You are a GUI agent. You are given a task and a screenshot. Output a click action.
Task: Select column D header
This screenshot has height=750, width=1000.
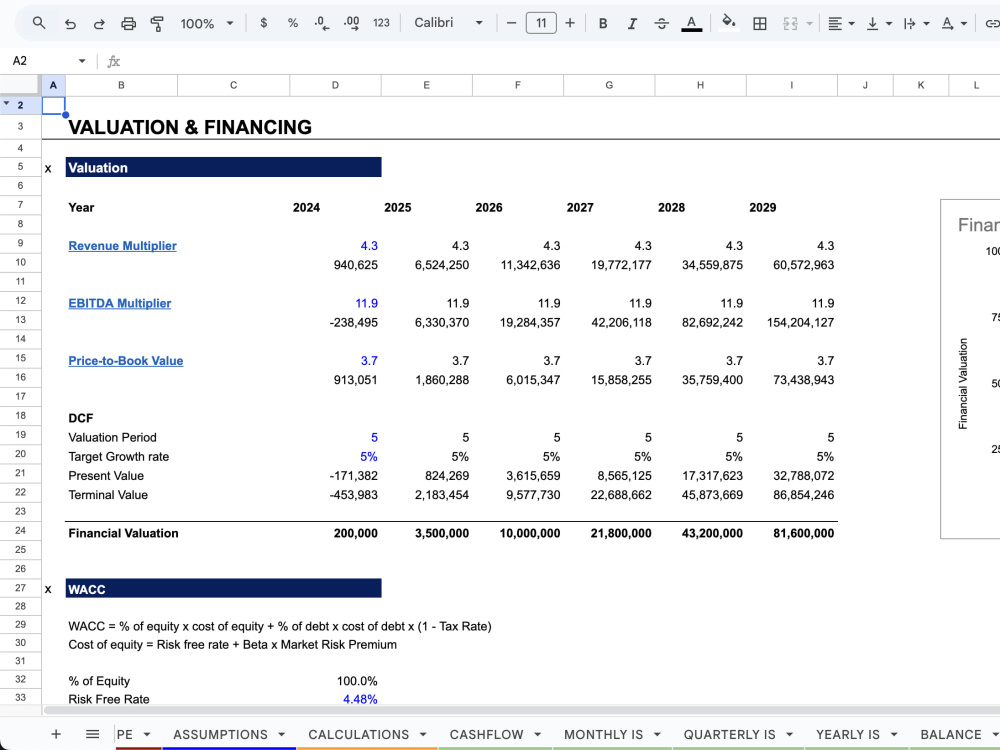335,85
